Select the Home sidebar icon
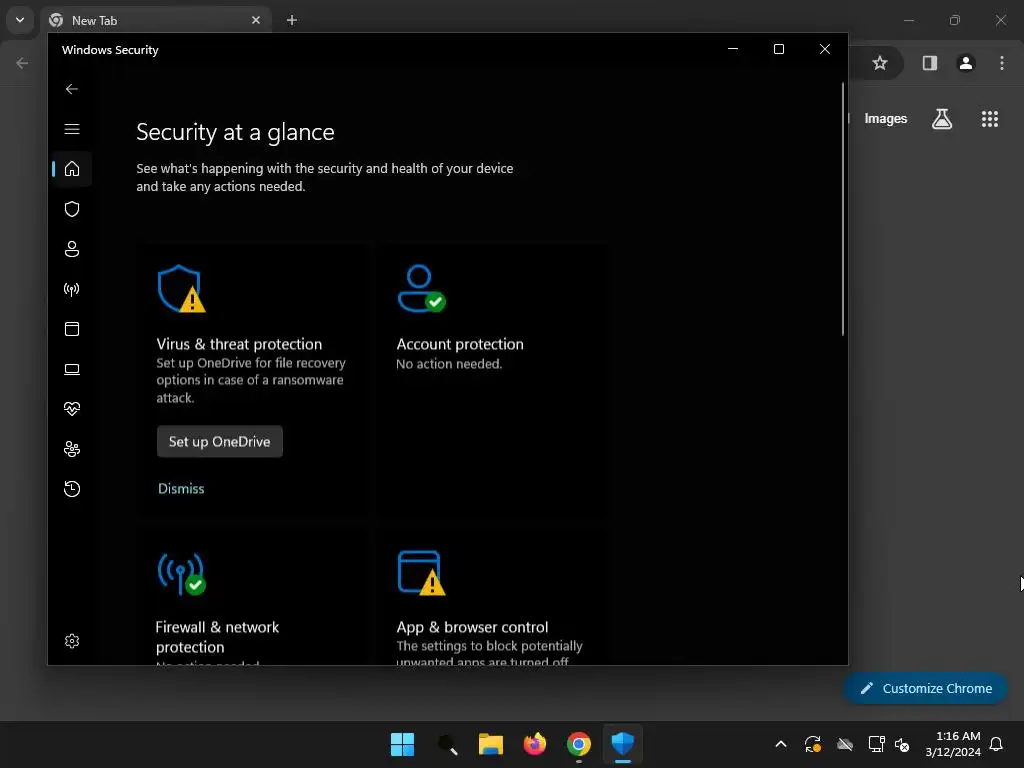The width and height of the screenshot is (1024, 768). point(72,168)
